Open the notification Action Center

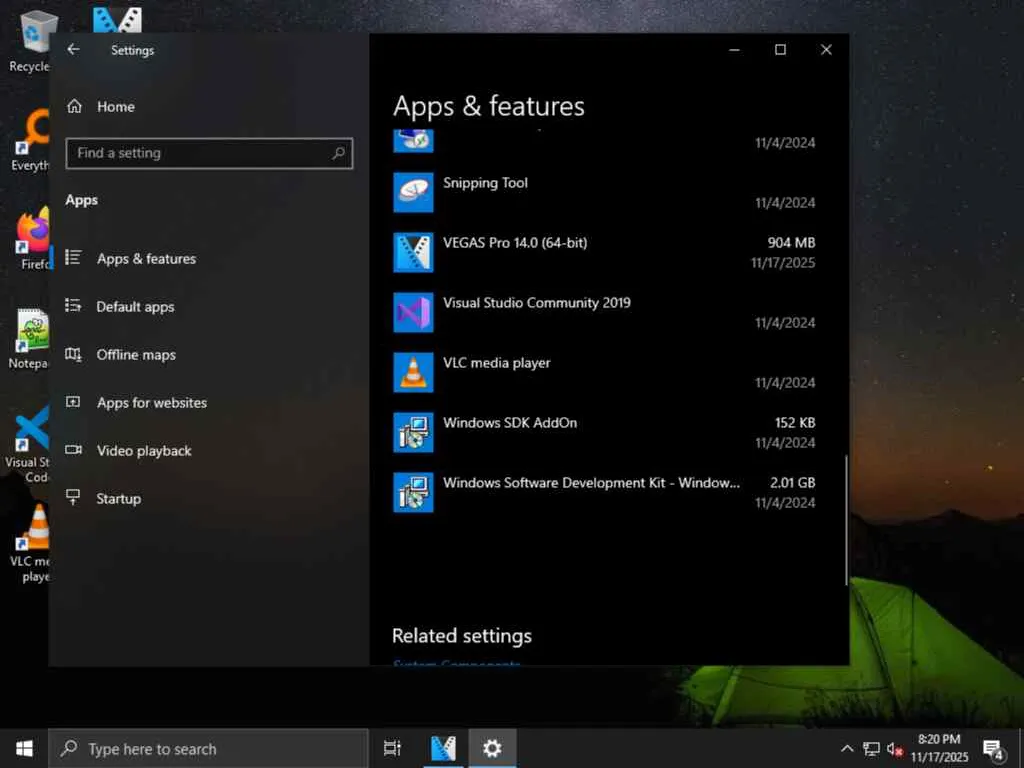click(x=994, y=750)
